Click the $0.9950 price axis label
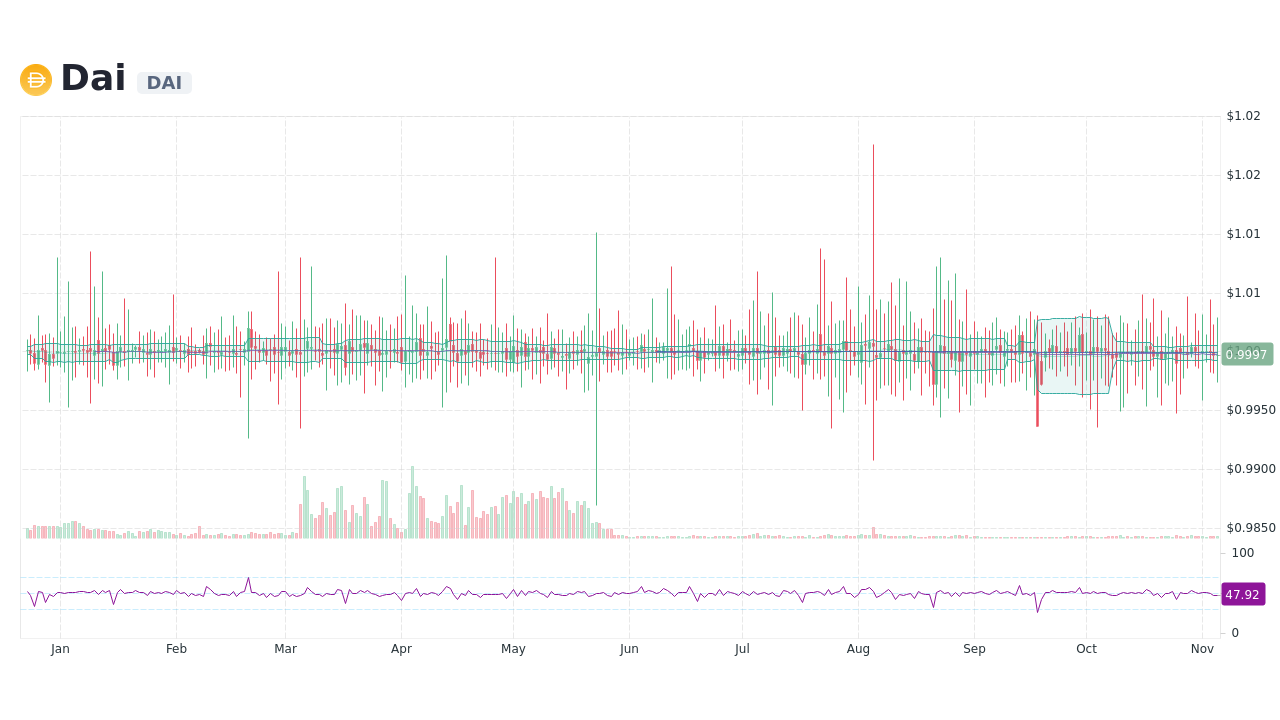The height and width of the screenshot is (720, 1280). click(x=1251, y=410)
